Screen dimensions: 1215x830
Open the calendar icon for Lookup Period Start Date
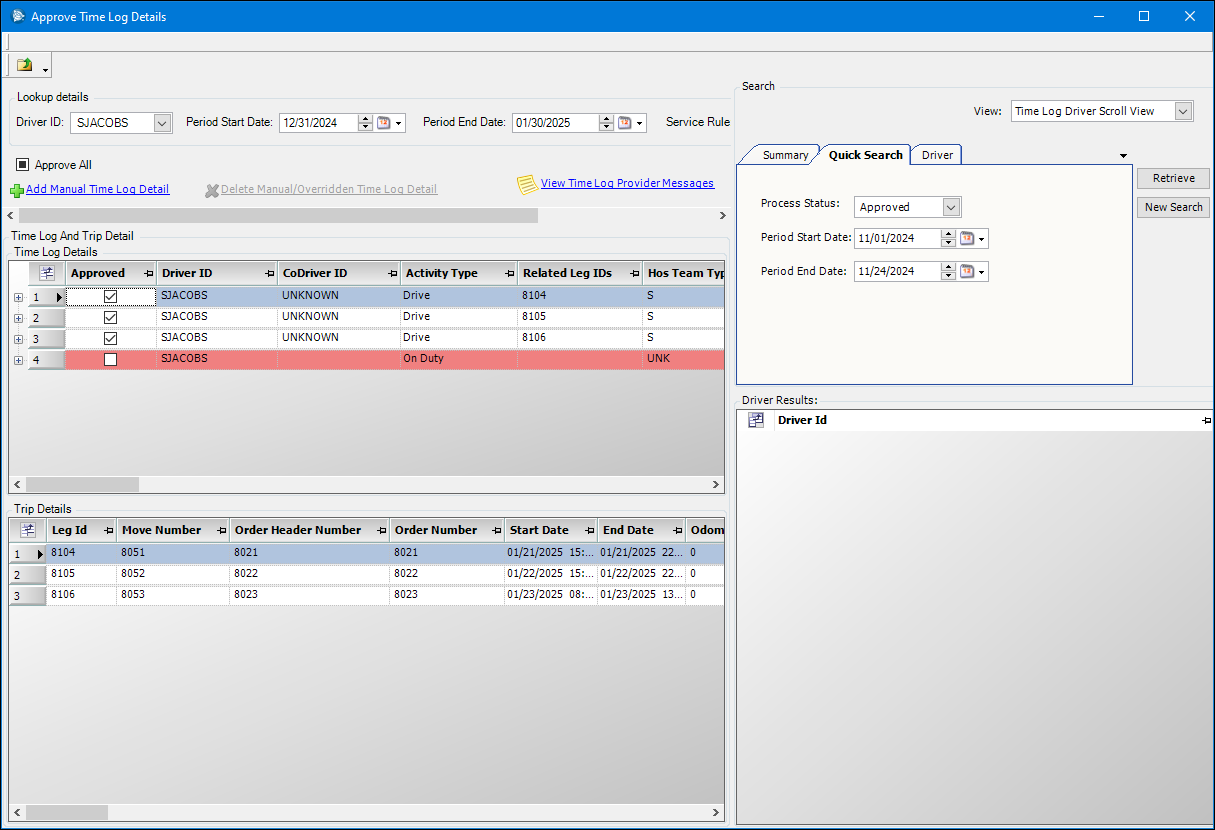point(383,123)
